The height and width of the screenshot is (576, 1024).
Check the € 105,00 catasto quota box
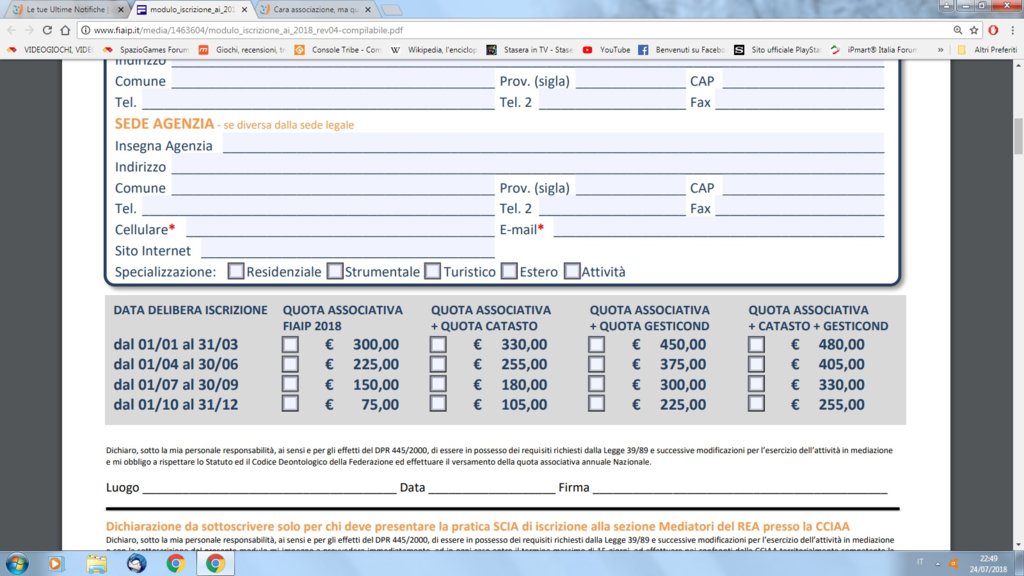coord(438,404)
